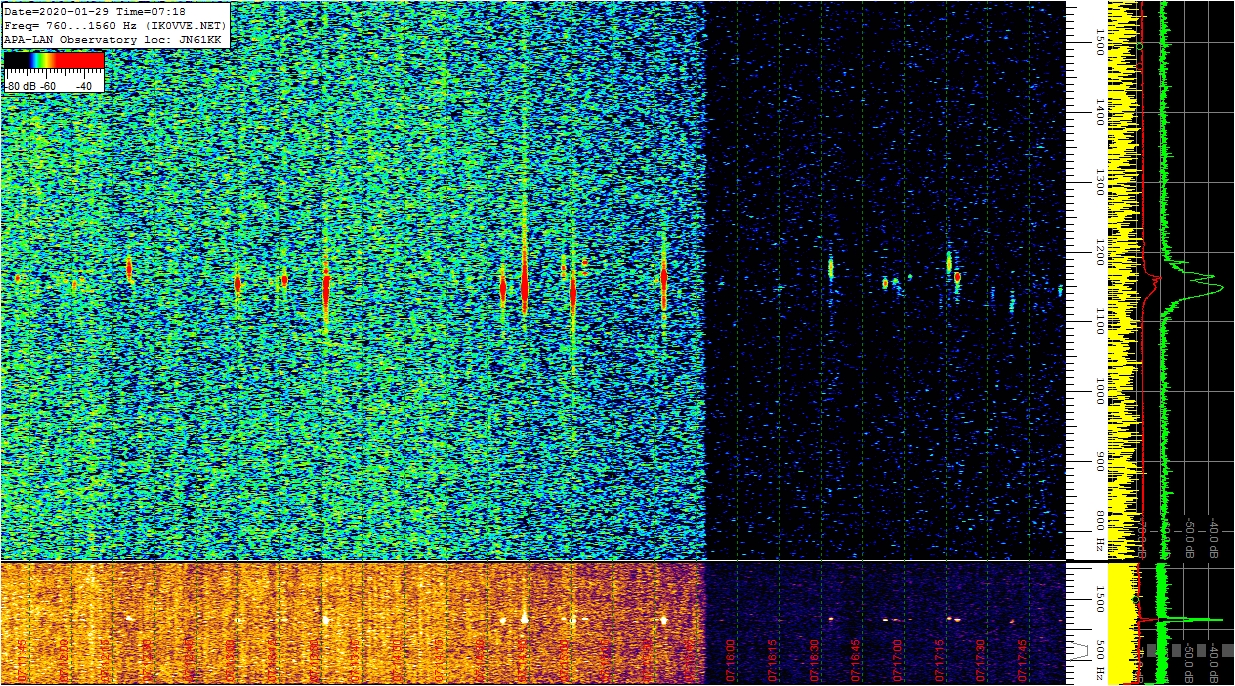The height and width of the screenshot is (686, 1235).
Task: Click the 07:17:15 time marker
Action: point(939,660)
